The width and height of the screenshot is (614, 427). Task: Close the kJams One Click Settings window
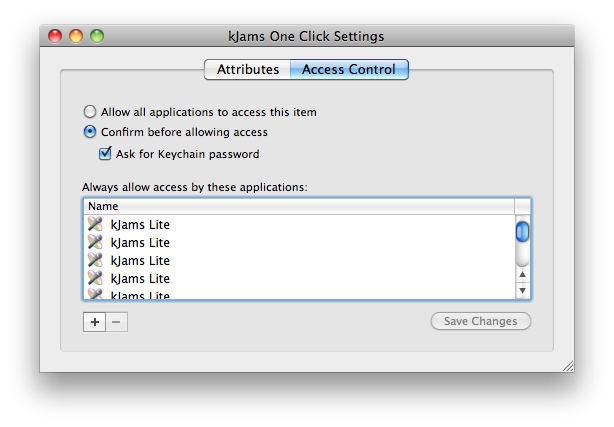(x=57, y=37)
